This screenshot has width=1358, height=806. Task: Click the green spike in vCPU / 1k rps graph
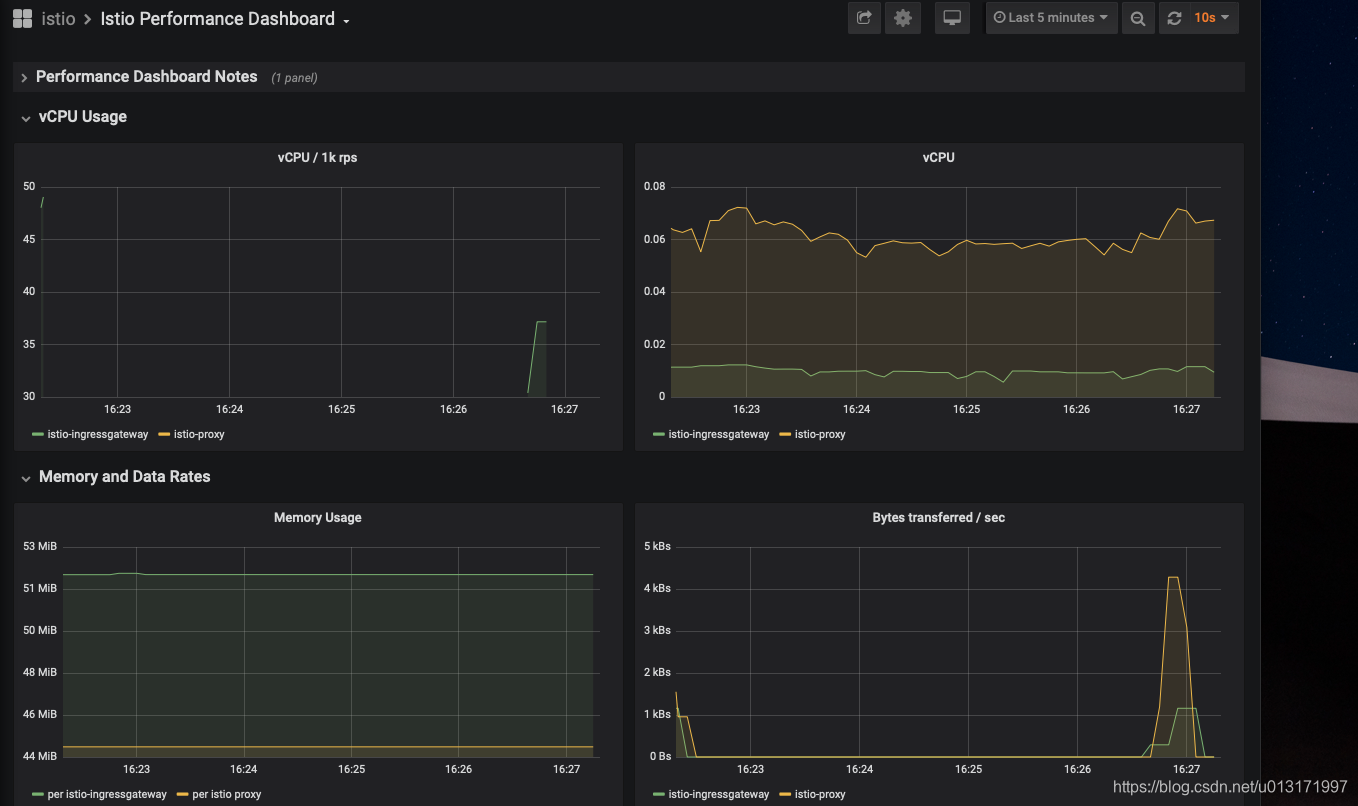tap(538, 357)
